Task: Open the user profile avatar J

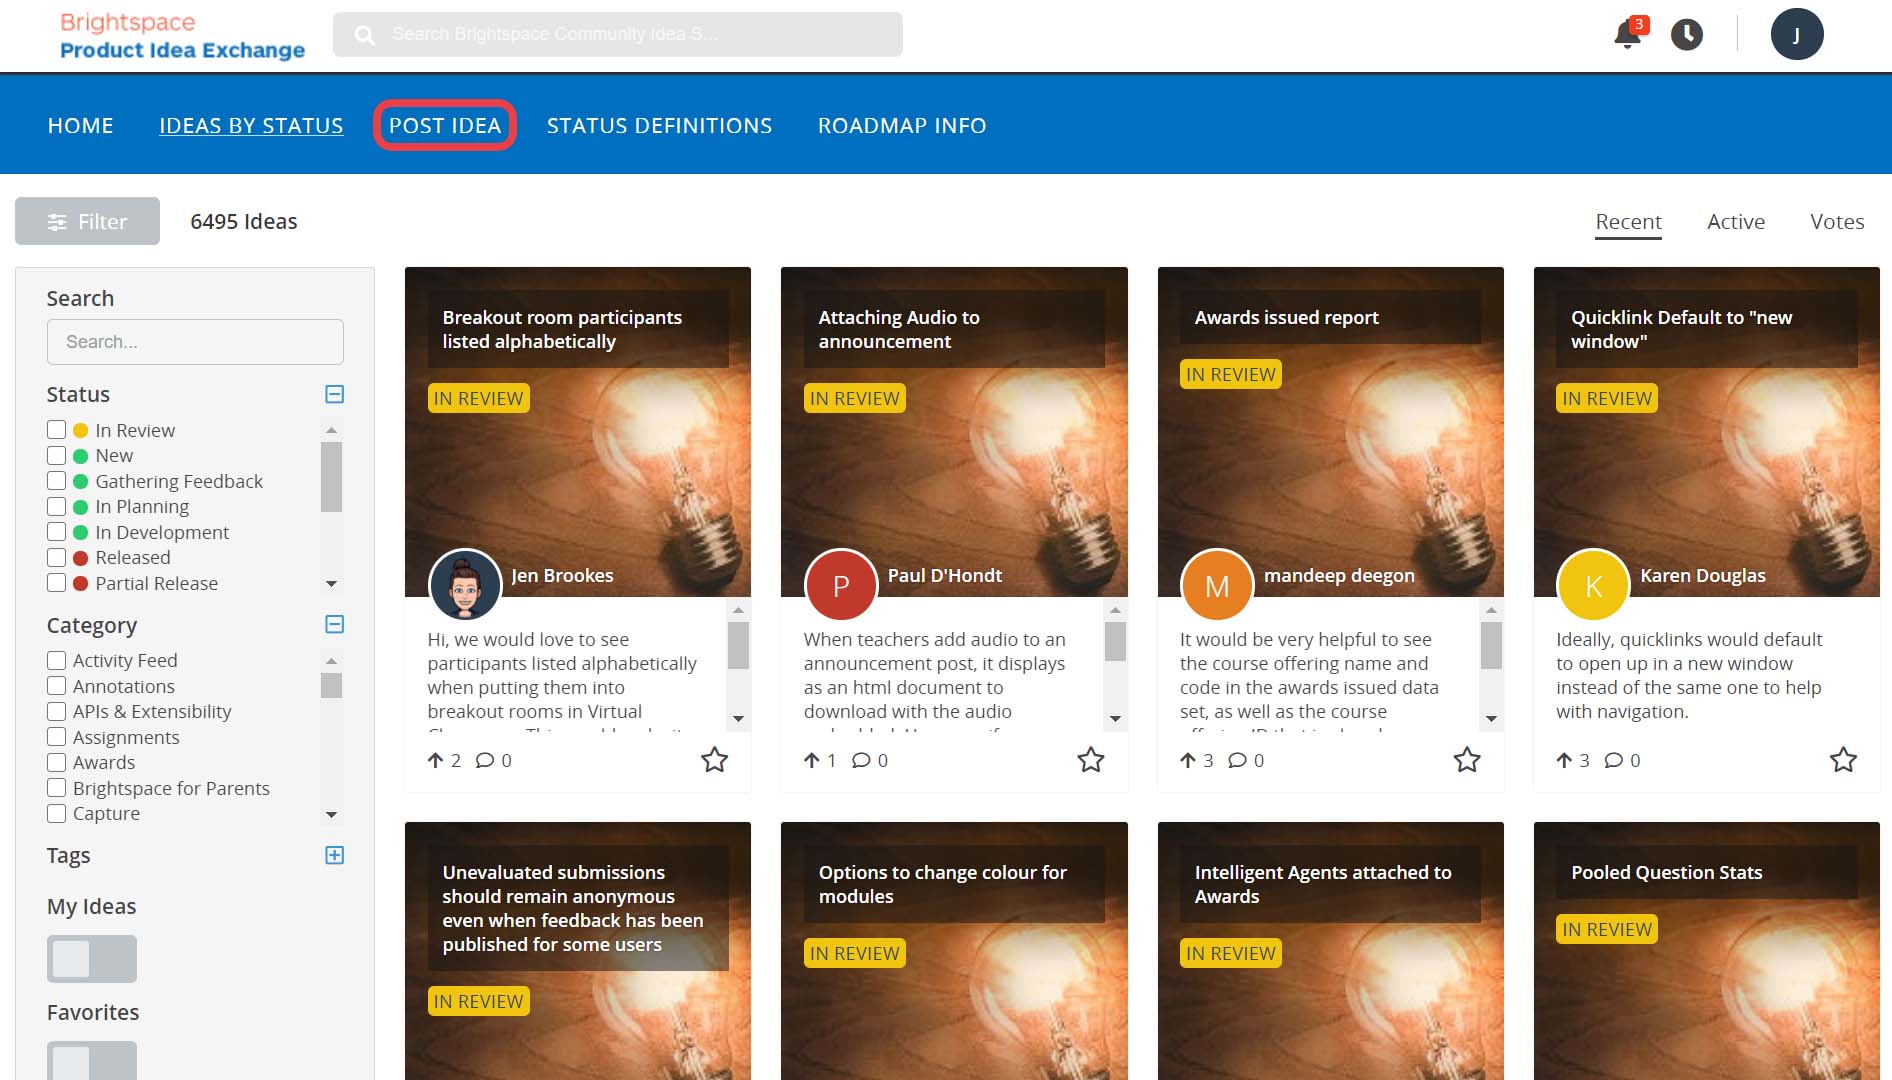Action: point(1796,35)
